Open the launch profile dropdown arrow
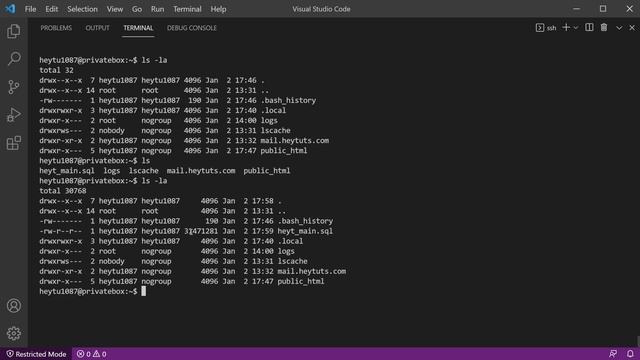 pos(576,28)
